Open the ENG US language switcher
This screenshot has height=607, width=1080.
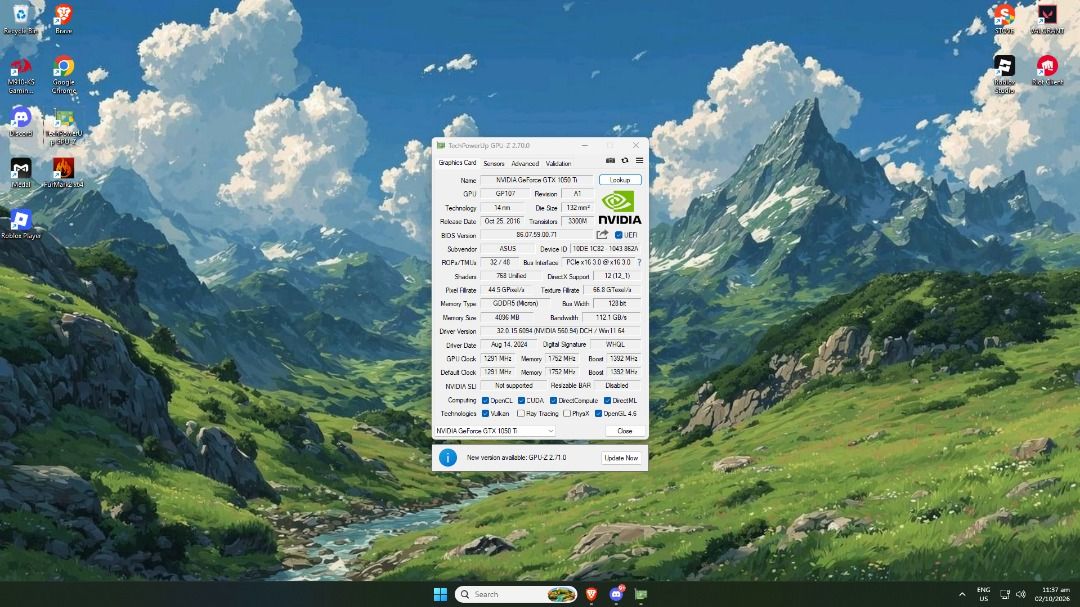pos(984,594)
